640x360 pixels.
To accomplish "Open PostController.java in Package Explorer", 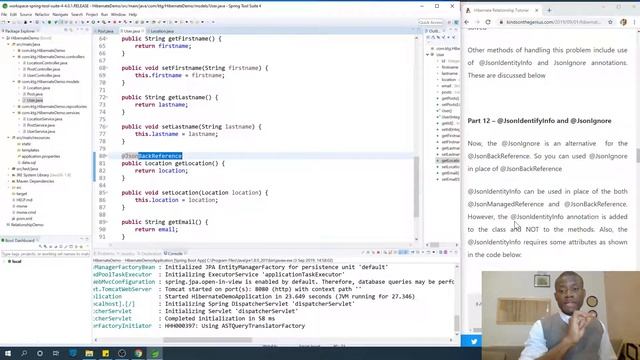I will point(43,69).
